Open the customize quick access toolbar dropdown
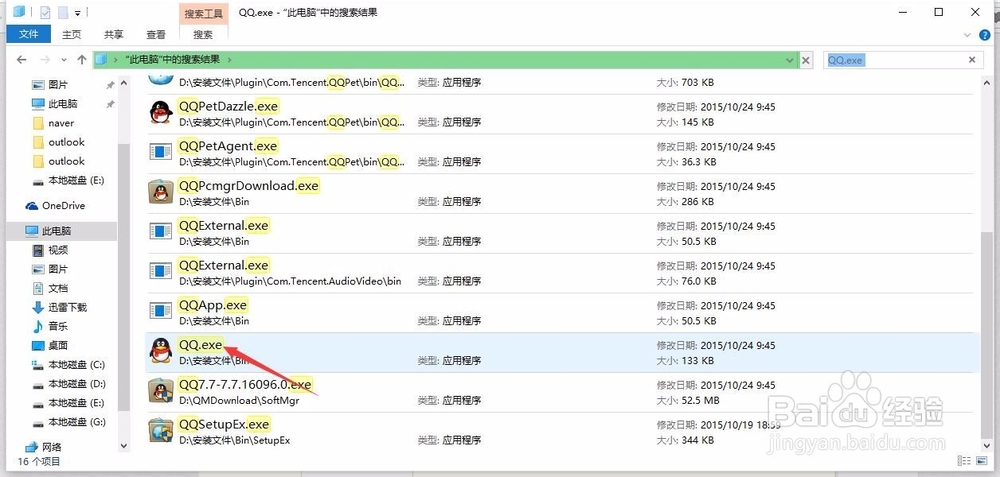The height and width of the screenshot is (477, 1000). [x=77, y=12]
